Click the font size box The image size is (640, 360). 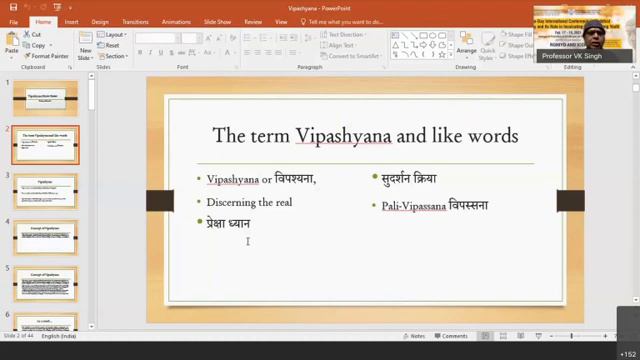[191, 38]
